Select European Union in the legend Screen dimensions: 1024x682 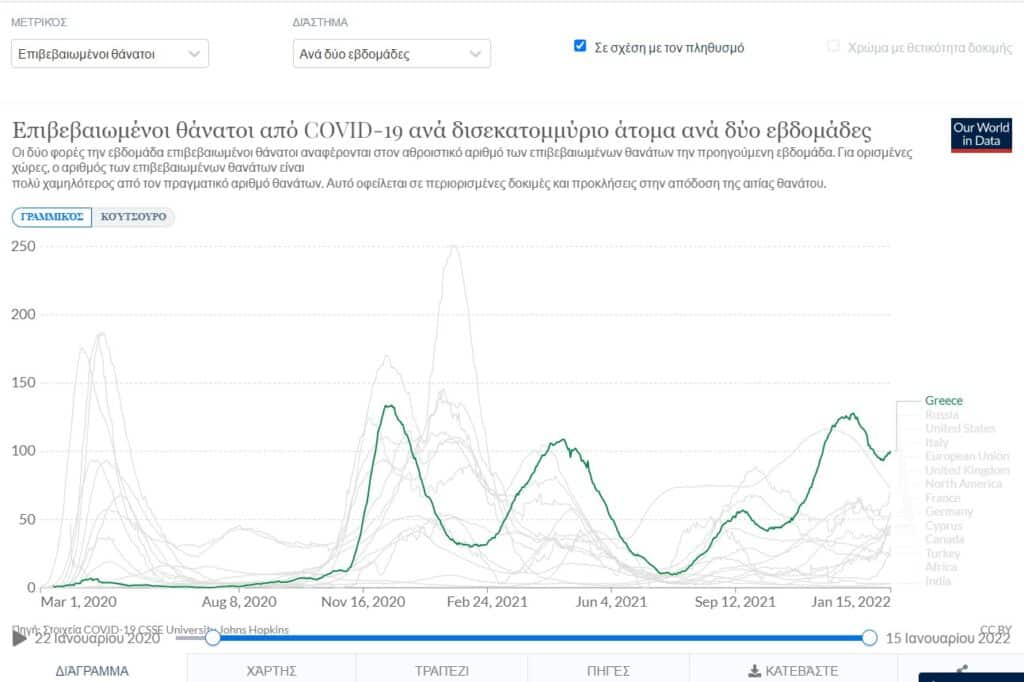[967, 456]
